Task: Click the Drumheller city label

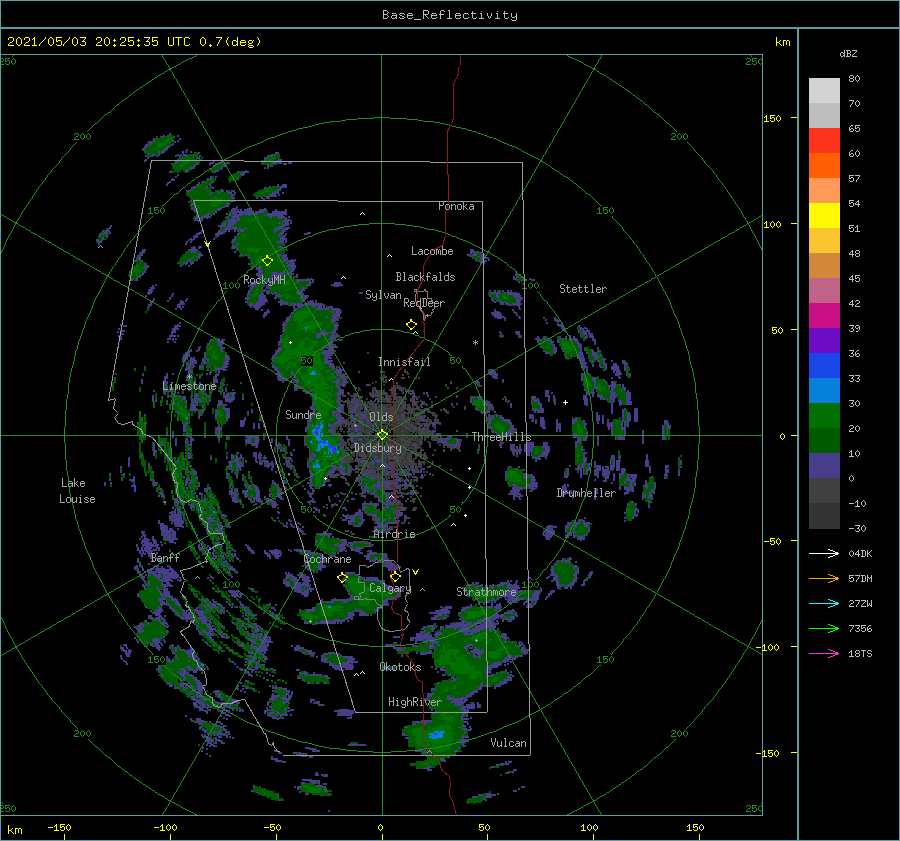Action: [585, 493]
